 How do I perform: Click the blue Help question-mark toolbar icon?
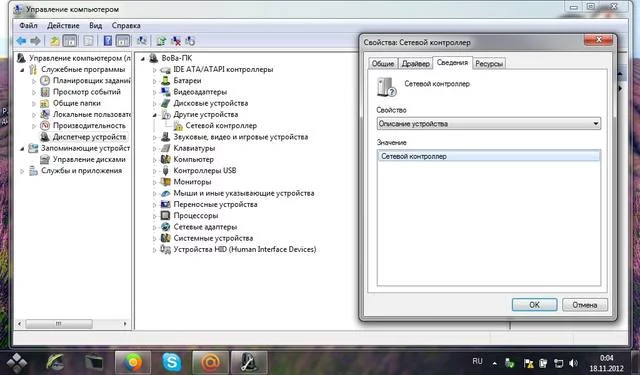108,41
